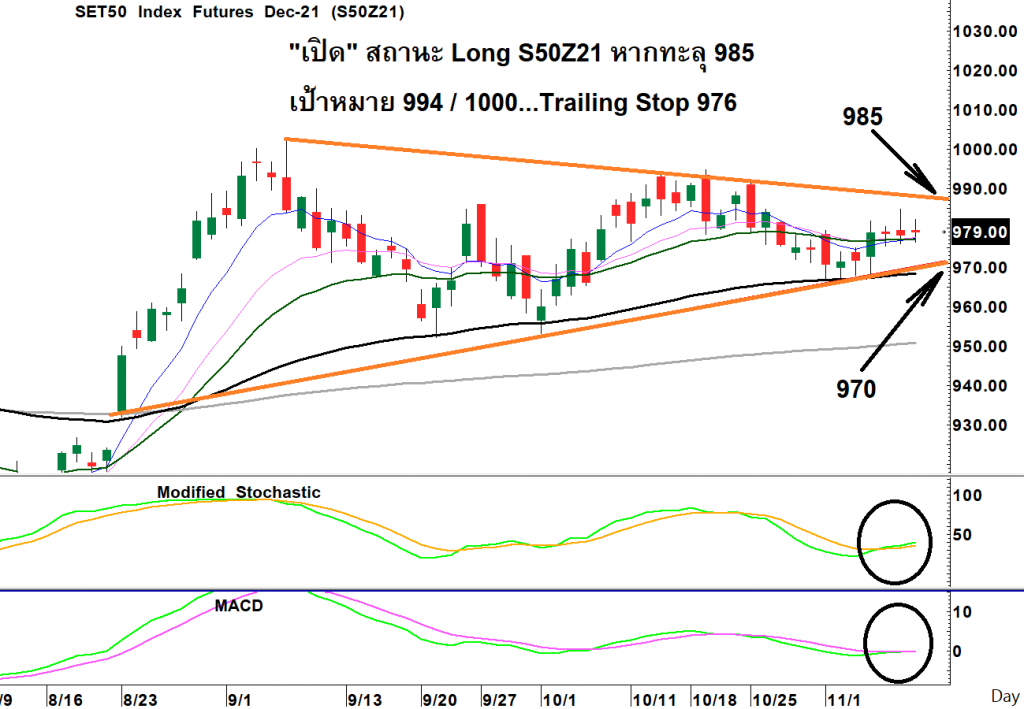This screenshot has width=1024, height=709.
Task: Click the 10/18 date label on time axis
Action: pos(714,701)
